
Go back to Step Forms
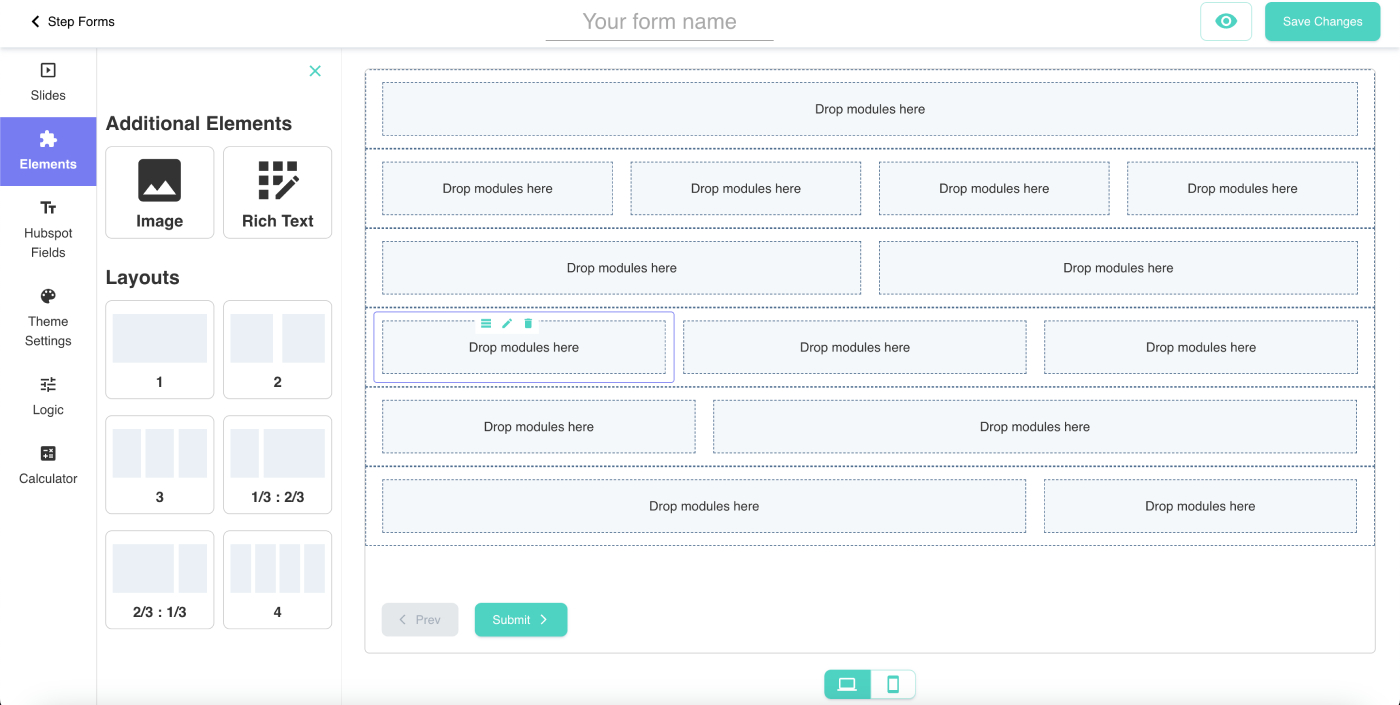coord(72,21)
